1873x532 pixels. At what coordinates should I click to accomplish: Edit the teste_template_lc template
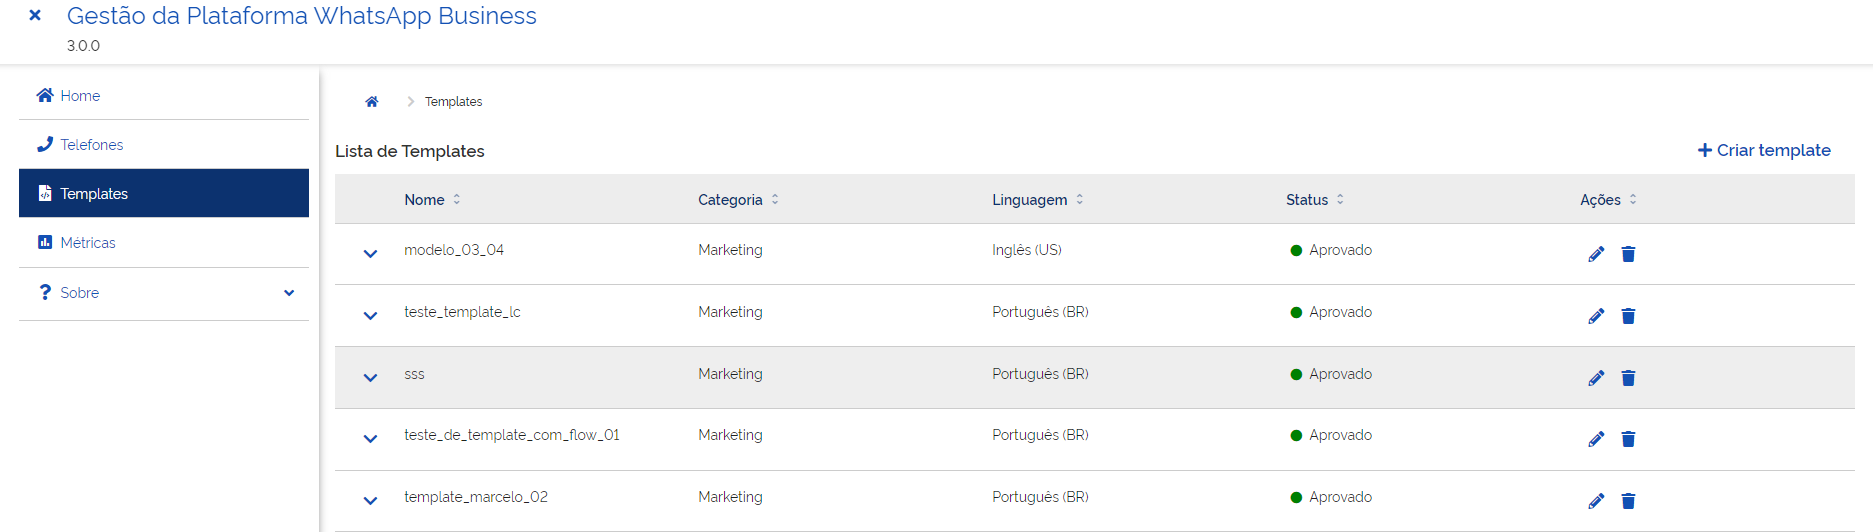[1596, 316]
